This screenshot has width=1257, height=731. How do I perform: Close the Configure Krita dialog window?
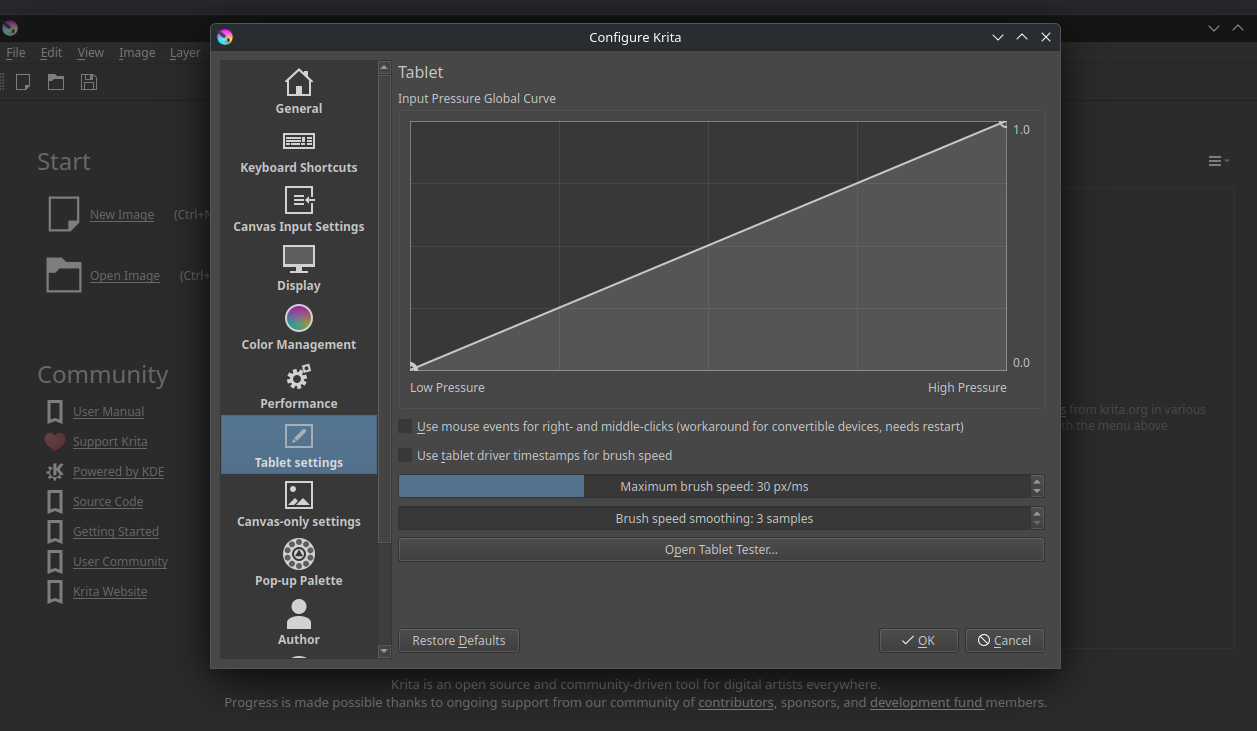(1046, 37)
